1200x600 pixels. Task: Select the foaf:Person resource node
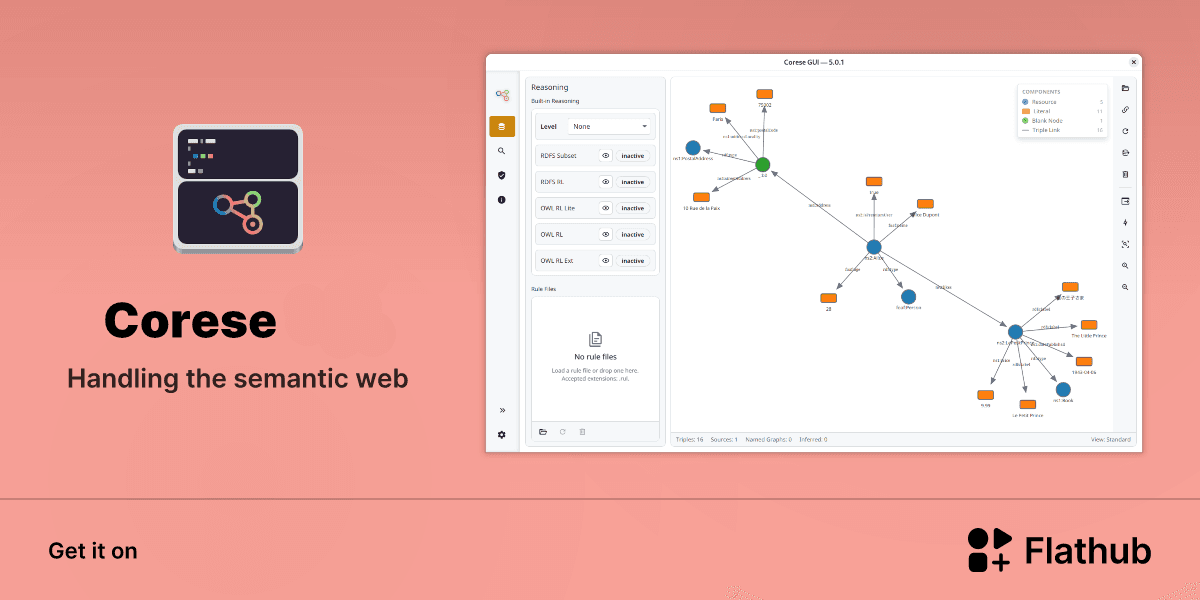[908, 297]
